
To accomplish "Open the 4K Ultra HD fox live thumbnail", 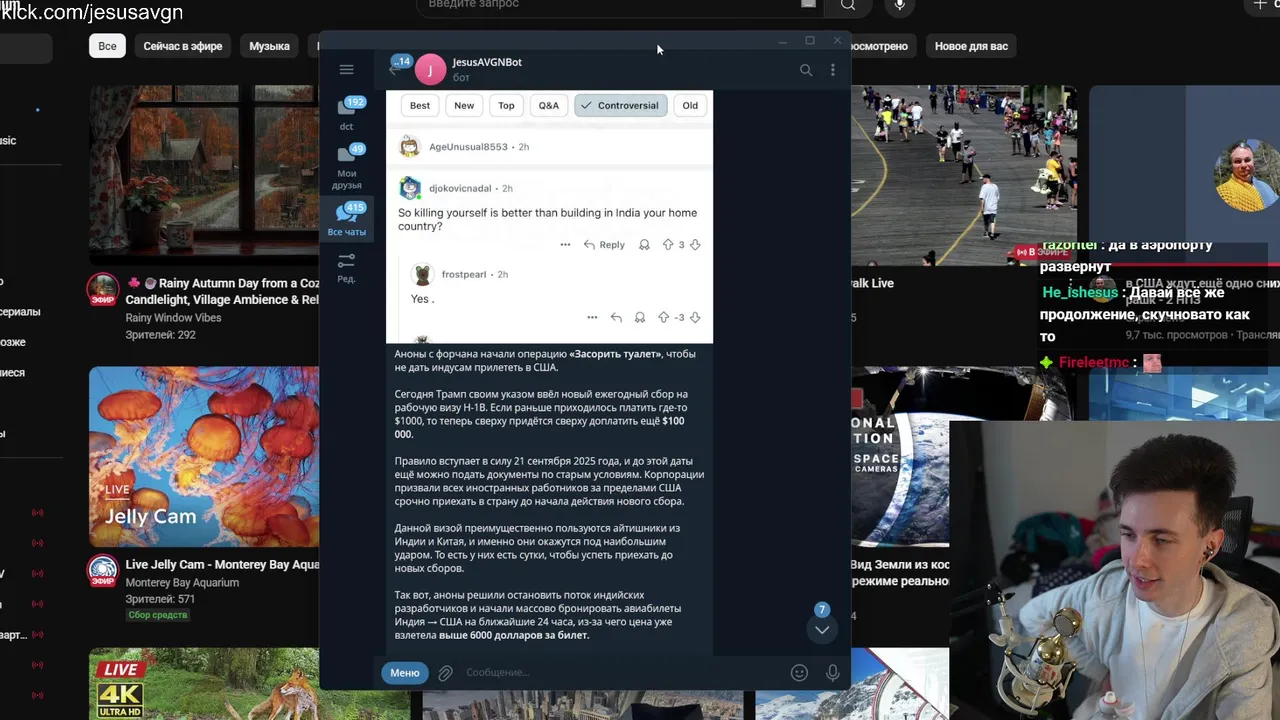I will point(204,684).
